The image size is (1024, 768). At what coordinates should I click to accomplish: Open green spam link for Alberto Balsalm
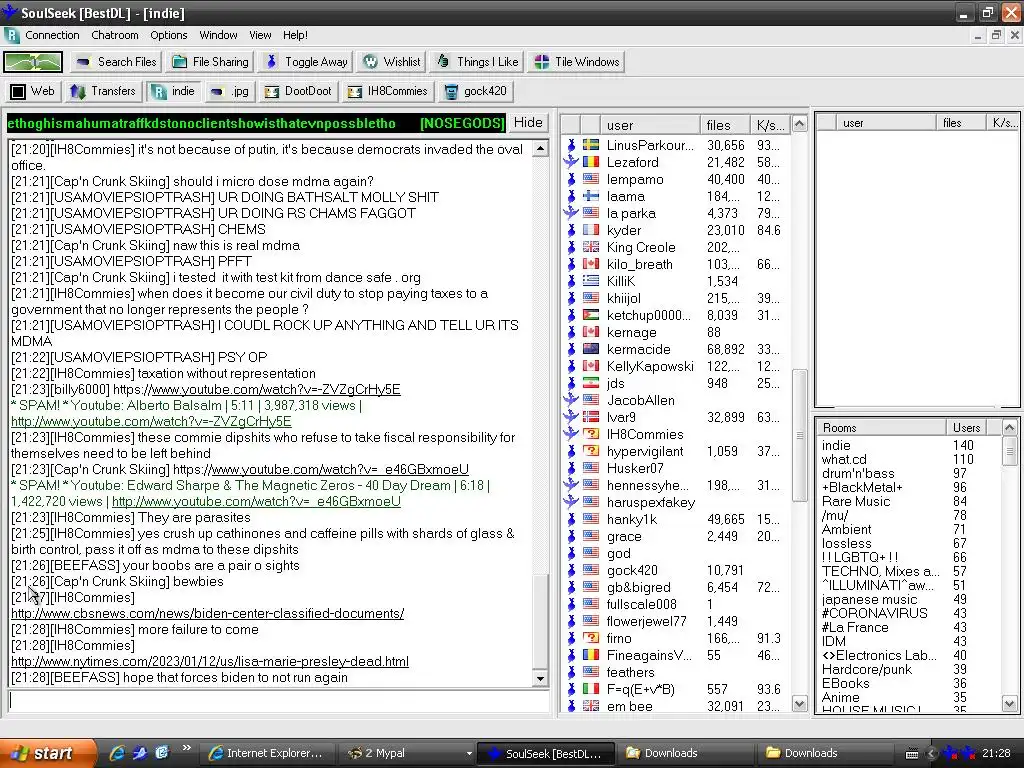pyautogui.click(x=151, y=422)
